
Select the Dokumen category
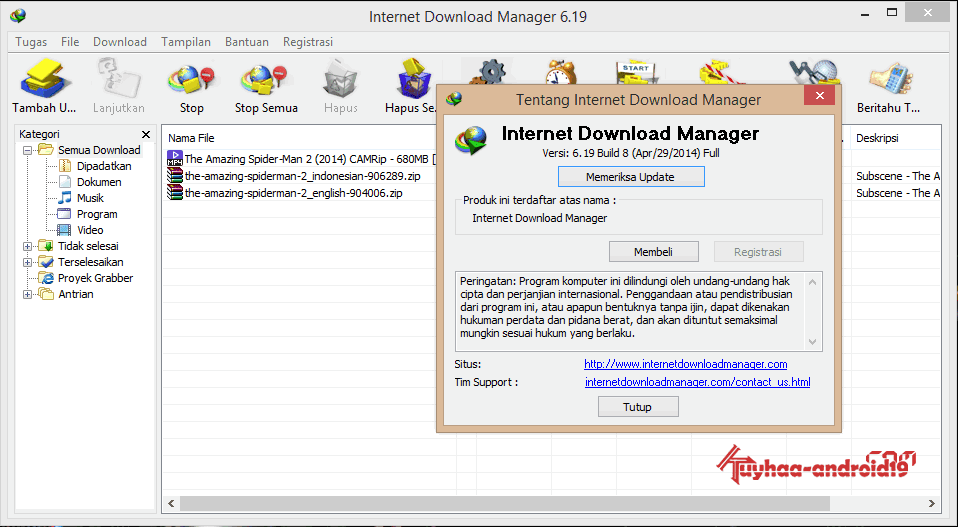(x=99, y=182)
